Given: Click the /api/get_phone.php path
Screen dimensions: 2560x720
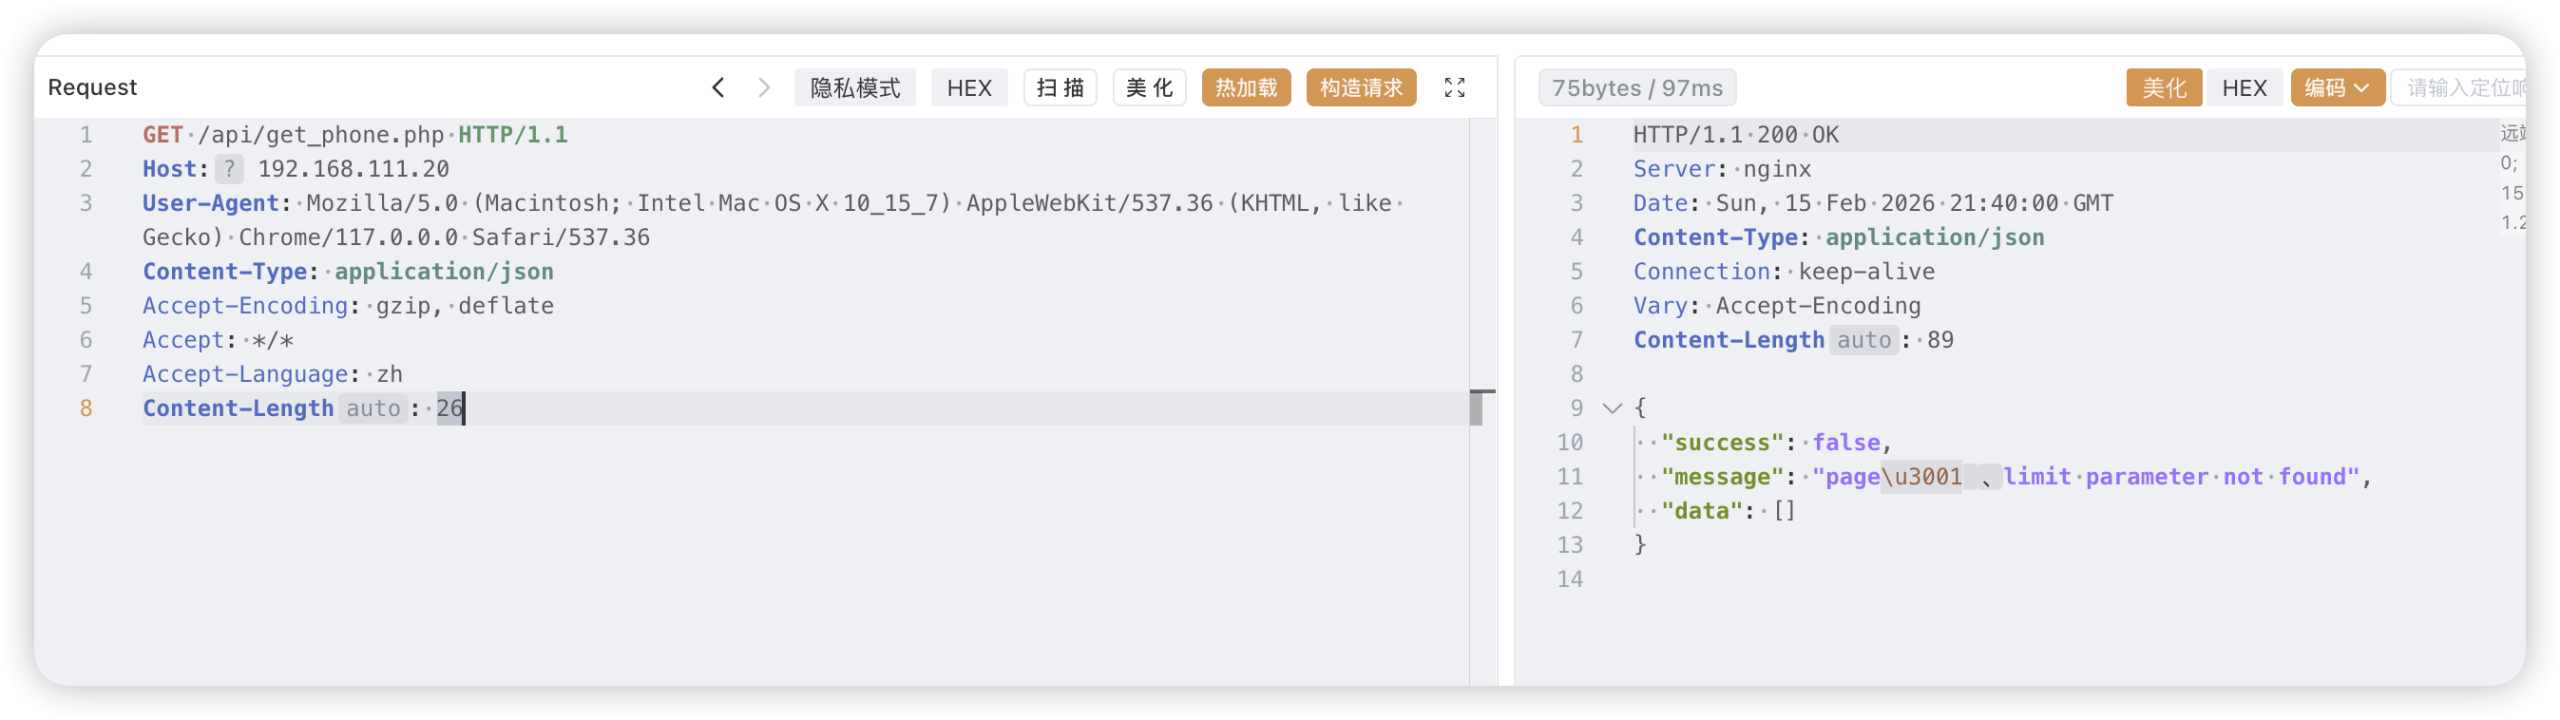Looking at the screenshot, I should click(321, 135).
